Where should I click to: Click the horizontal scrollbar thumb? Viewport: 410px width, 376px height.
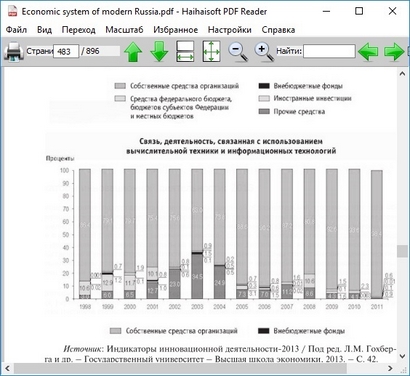click(180, 368)
